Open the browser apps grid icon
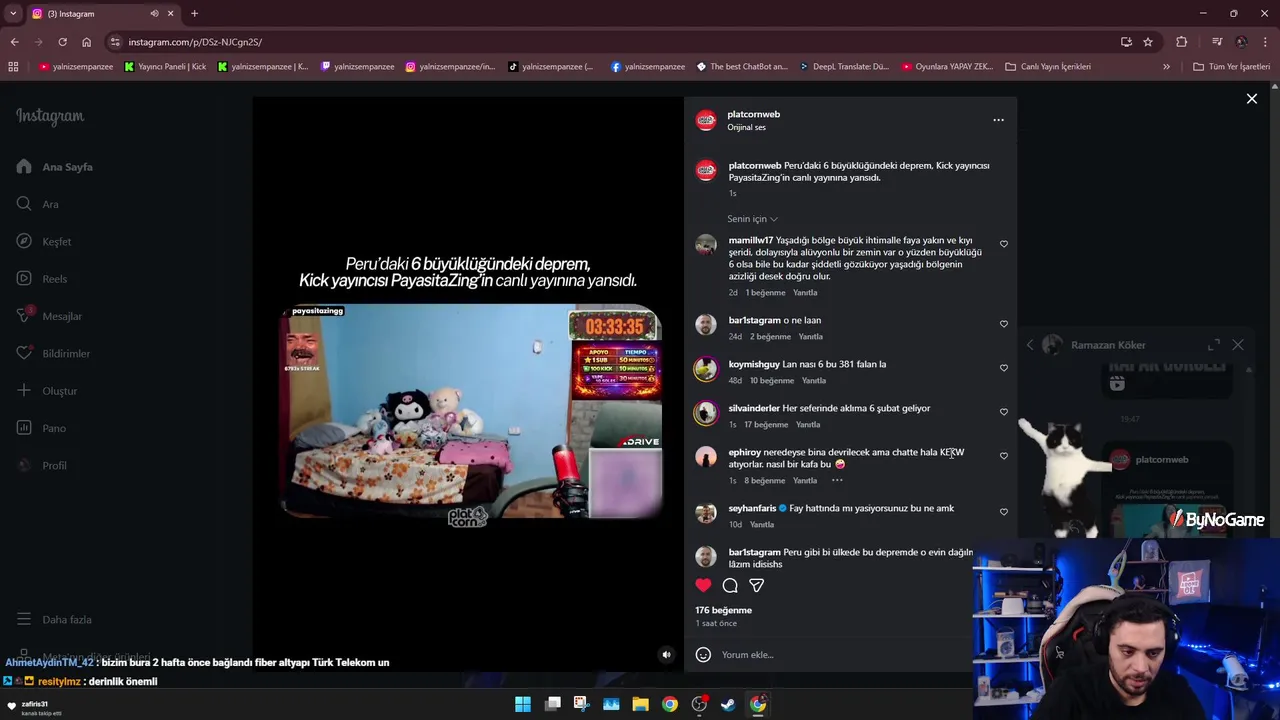The image size is (1280, 720). (13, 67)
